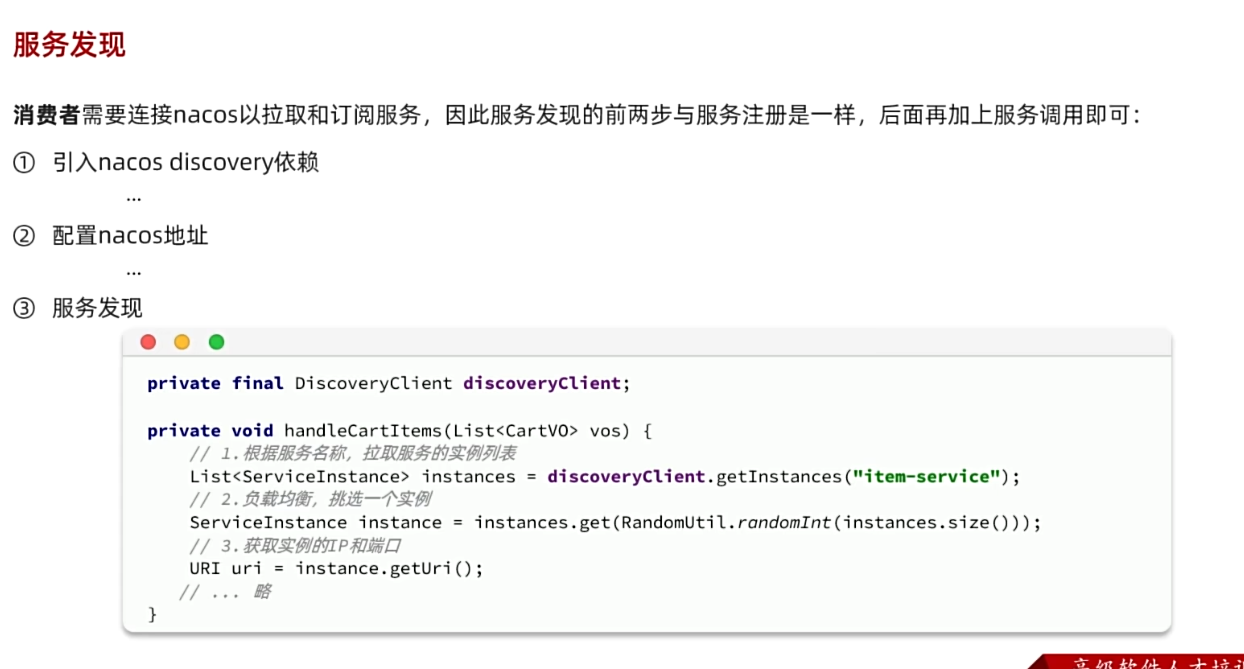Click the italic randomInt method call

(x=784, y=522)
